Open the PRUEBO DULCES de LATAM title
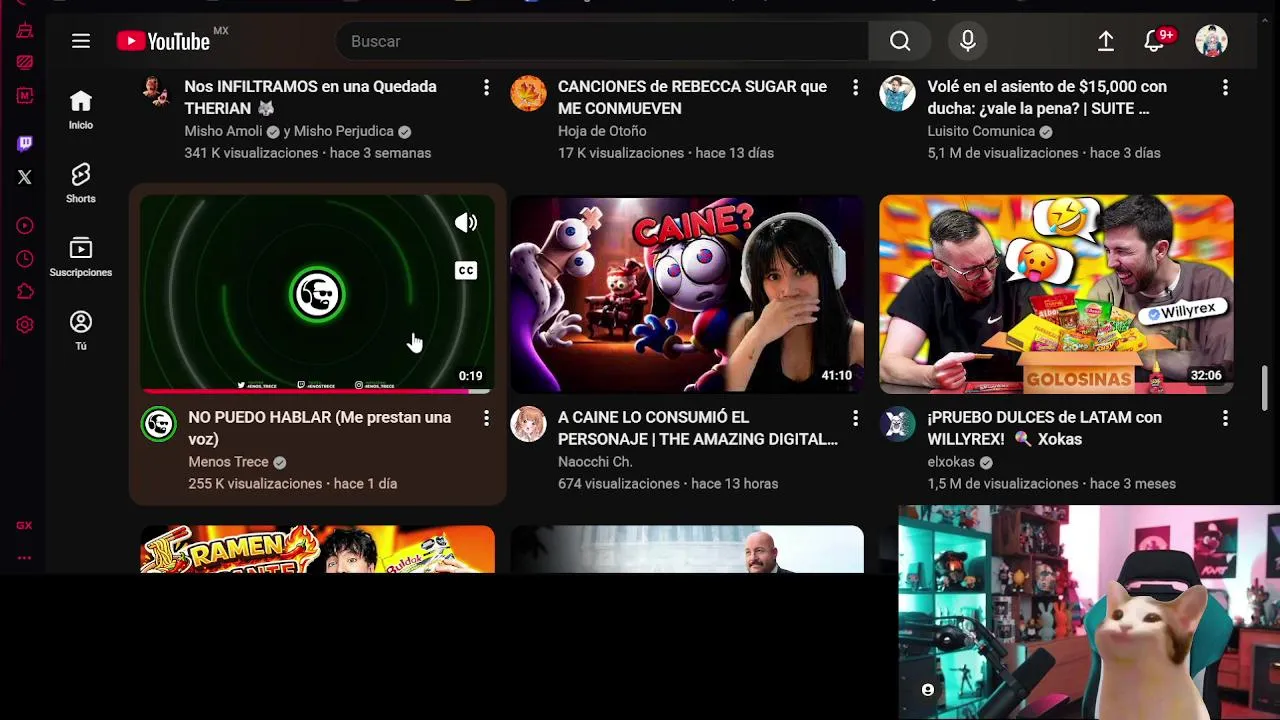 point(1044,428)
